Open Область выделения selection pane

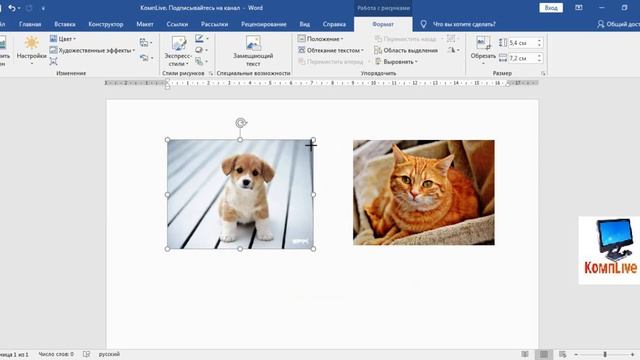406,50
